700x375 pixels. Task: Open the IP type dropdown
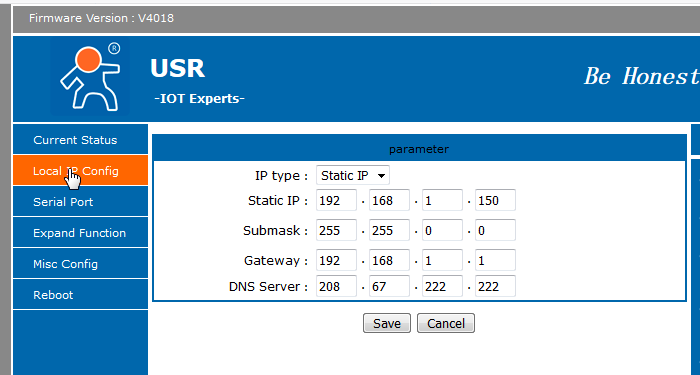point(353,175)
